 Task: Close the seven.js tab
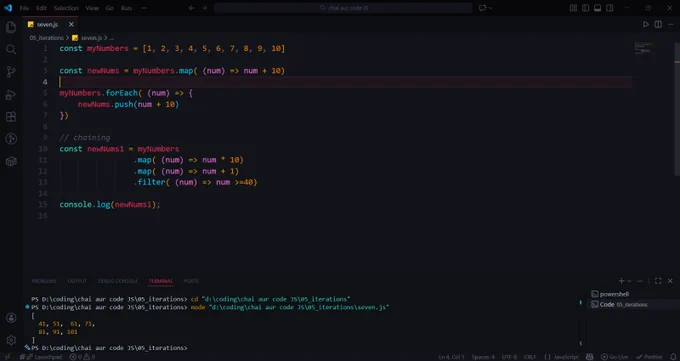pos(71,24)
